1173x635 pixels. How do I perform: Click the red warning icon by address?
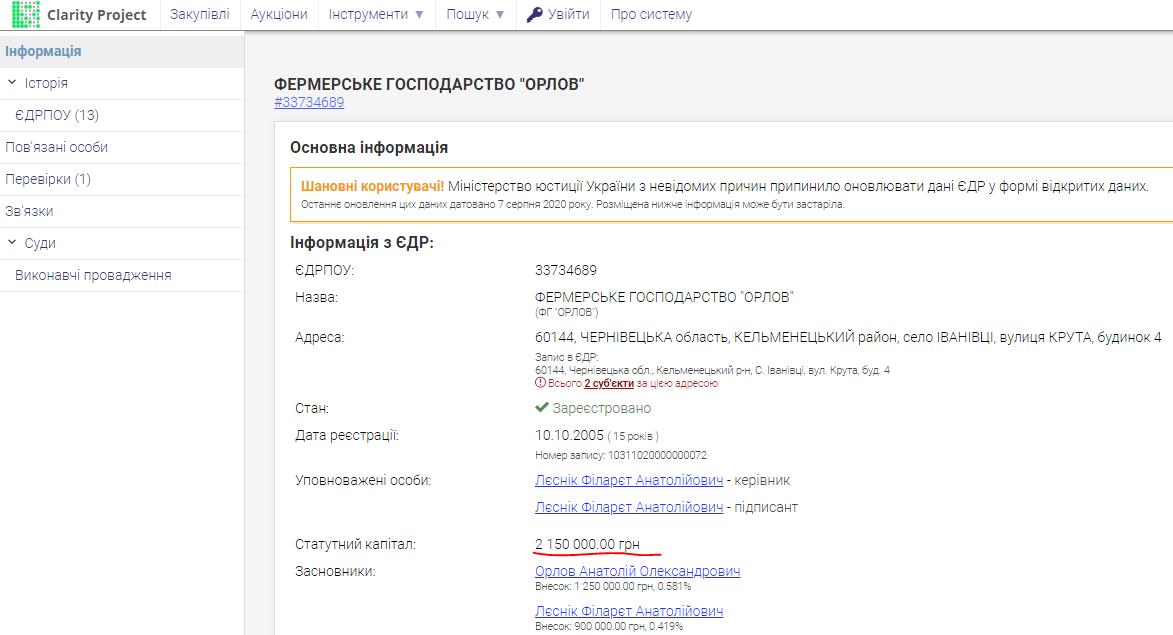tap(540, 383)
